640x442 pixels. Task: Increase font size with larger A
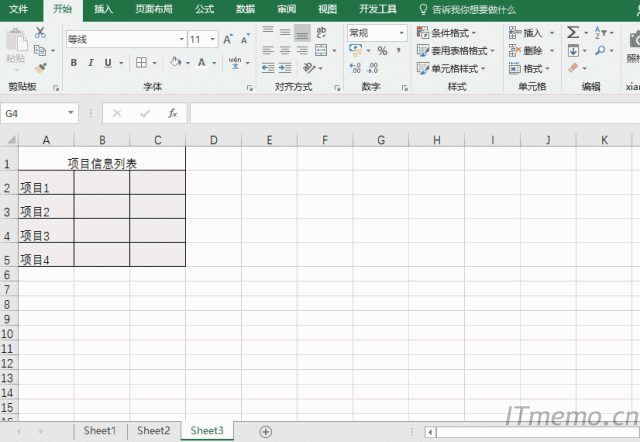228,39
